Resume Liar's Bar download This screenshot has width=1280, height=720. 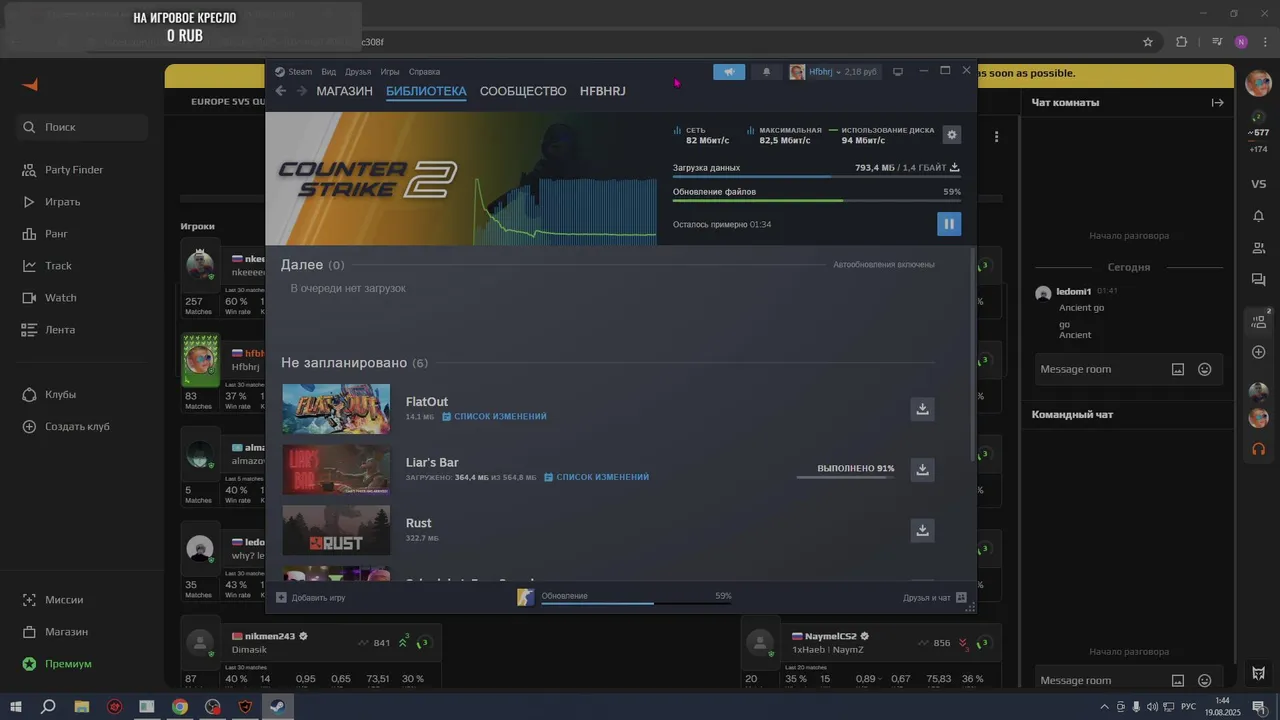click(923, 469)
